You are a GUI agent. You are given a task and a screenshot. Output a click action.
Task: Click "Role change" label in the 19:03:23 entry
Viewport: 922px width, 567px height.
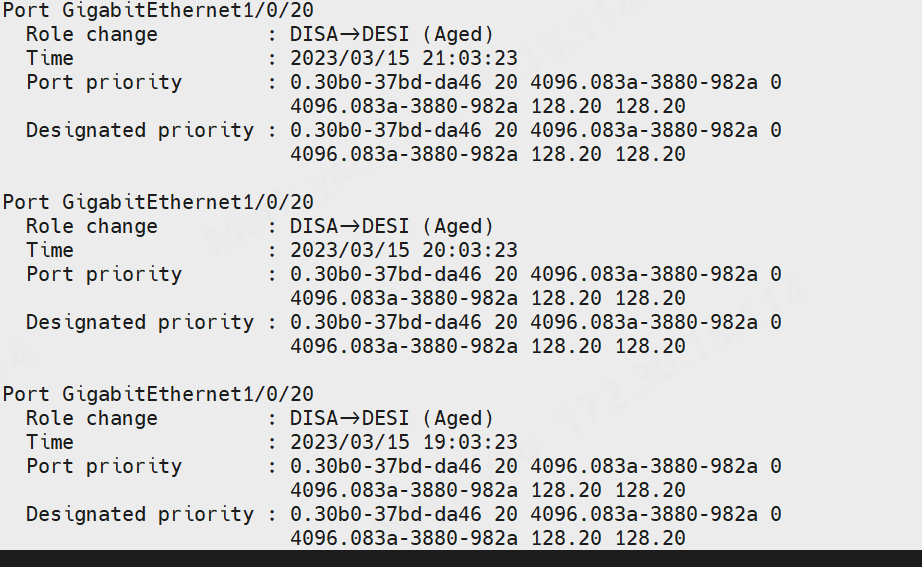tap(92, 418)
